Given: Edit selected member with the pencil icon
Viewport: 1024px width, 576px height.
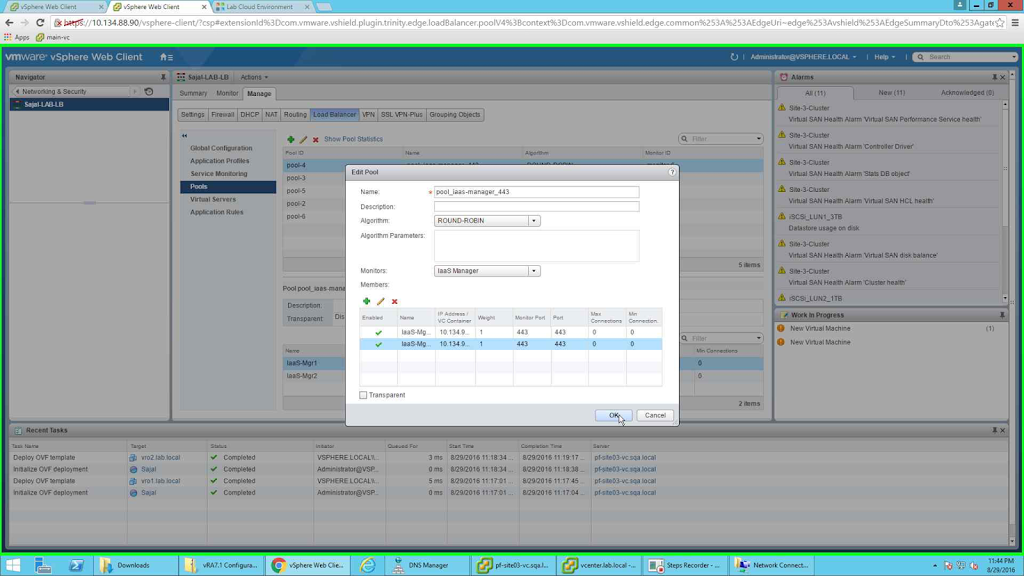Looking at the screenshot, I should pyautogui.click(x=381, y=301).
